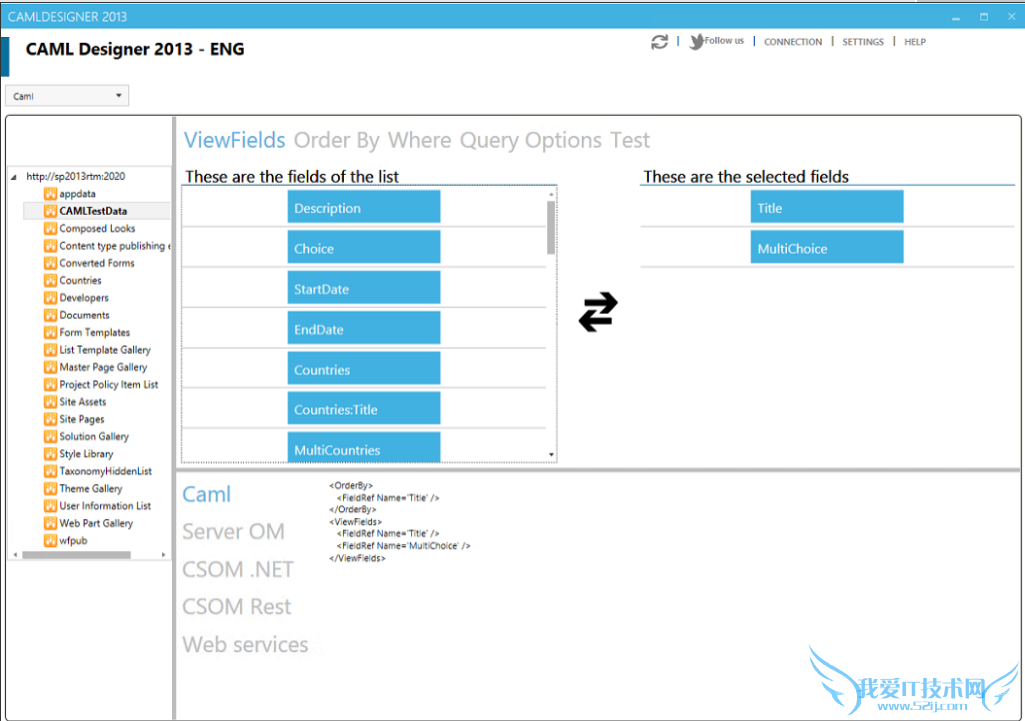Select the Choice field tile
1025x721 pixels.
click(x=363, y=247)
